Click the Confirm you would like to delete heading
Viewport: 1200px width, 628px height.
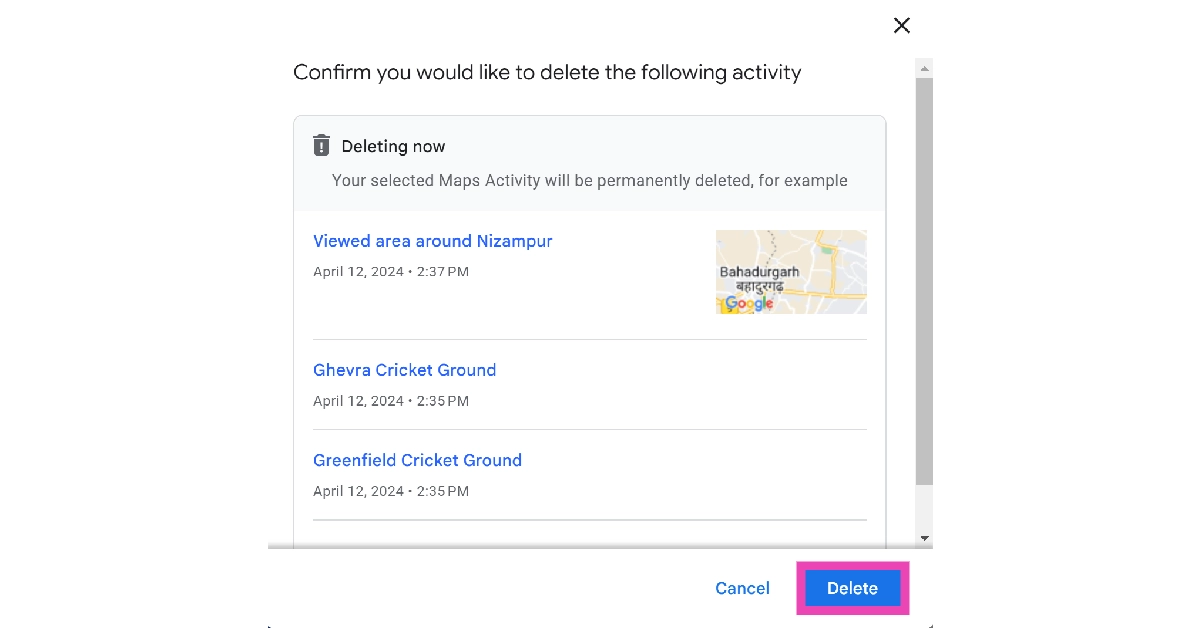(x=547, y=73)
